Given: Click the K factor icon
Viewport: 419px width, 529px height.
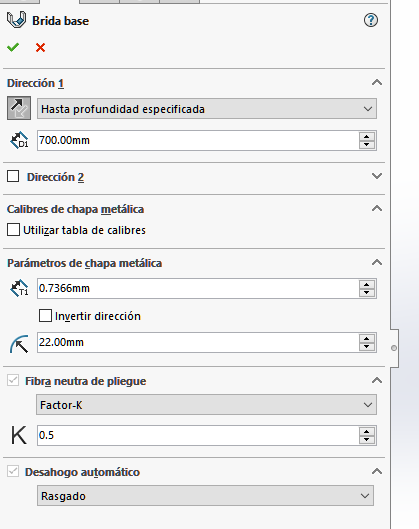Looking at the screenshot, I should tap(19, 435).
